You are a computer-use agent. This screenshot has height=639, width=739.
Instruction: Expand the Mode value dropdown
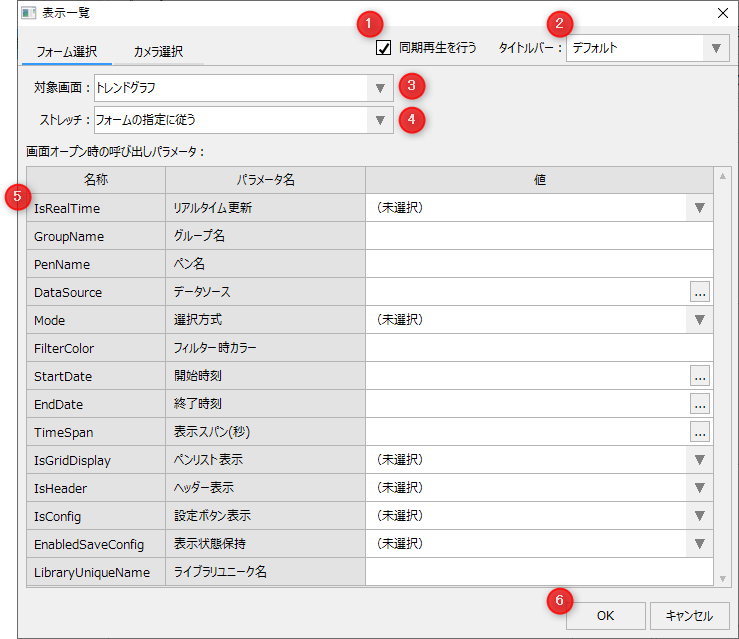[x=699, y=320]
